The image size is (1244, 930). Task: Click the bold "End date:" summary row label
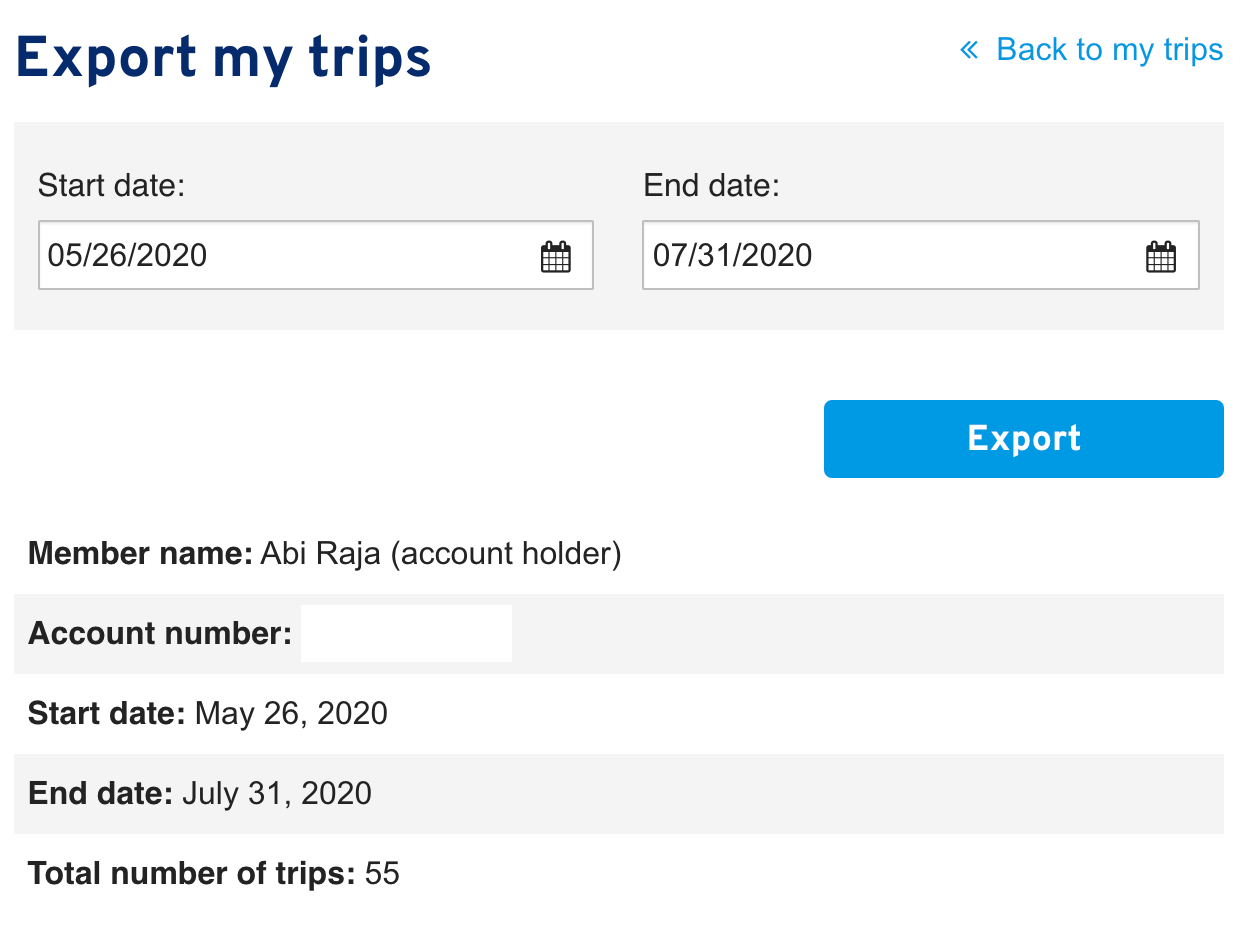[x=101, y=793]
